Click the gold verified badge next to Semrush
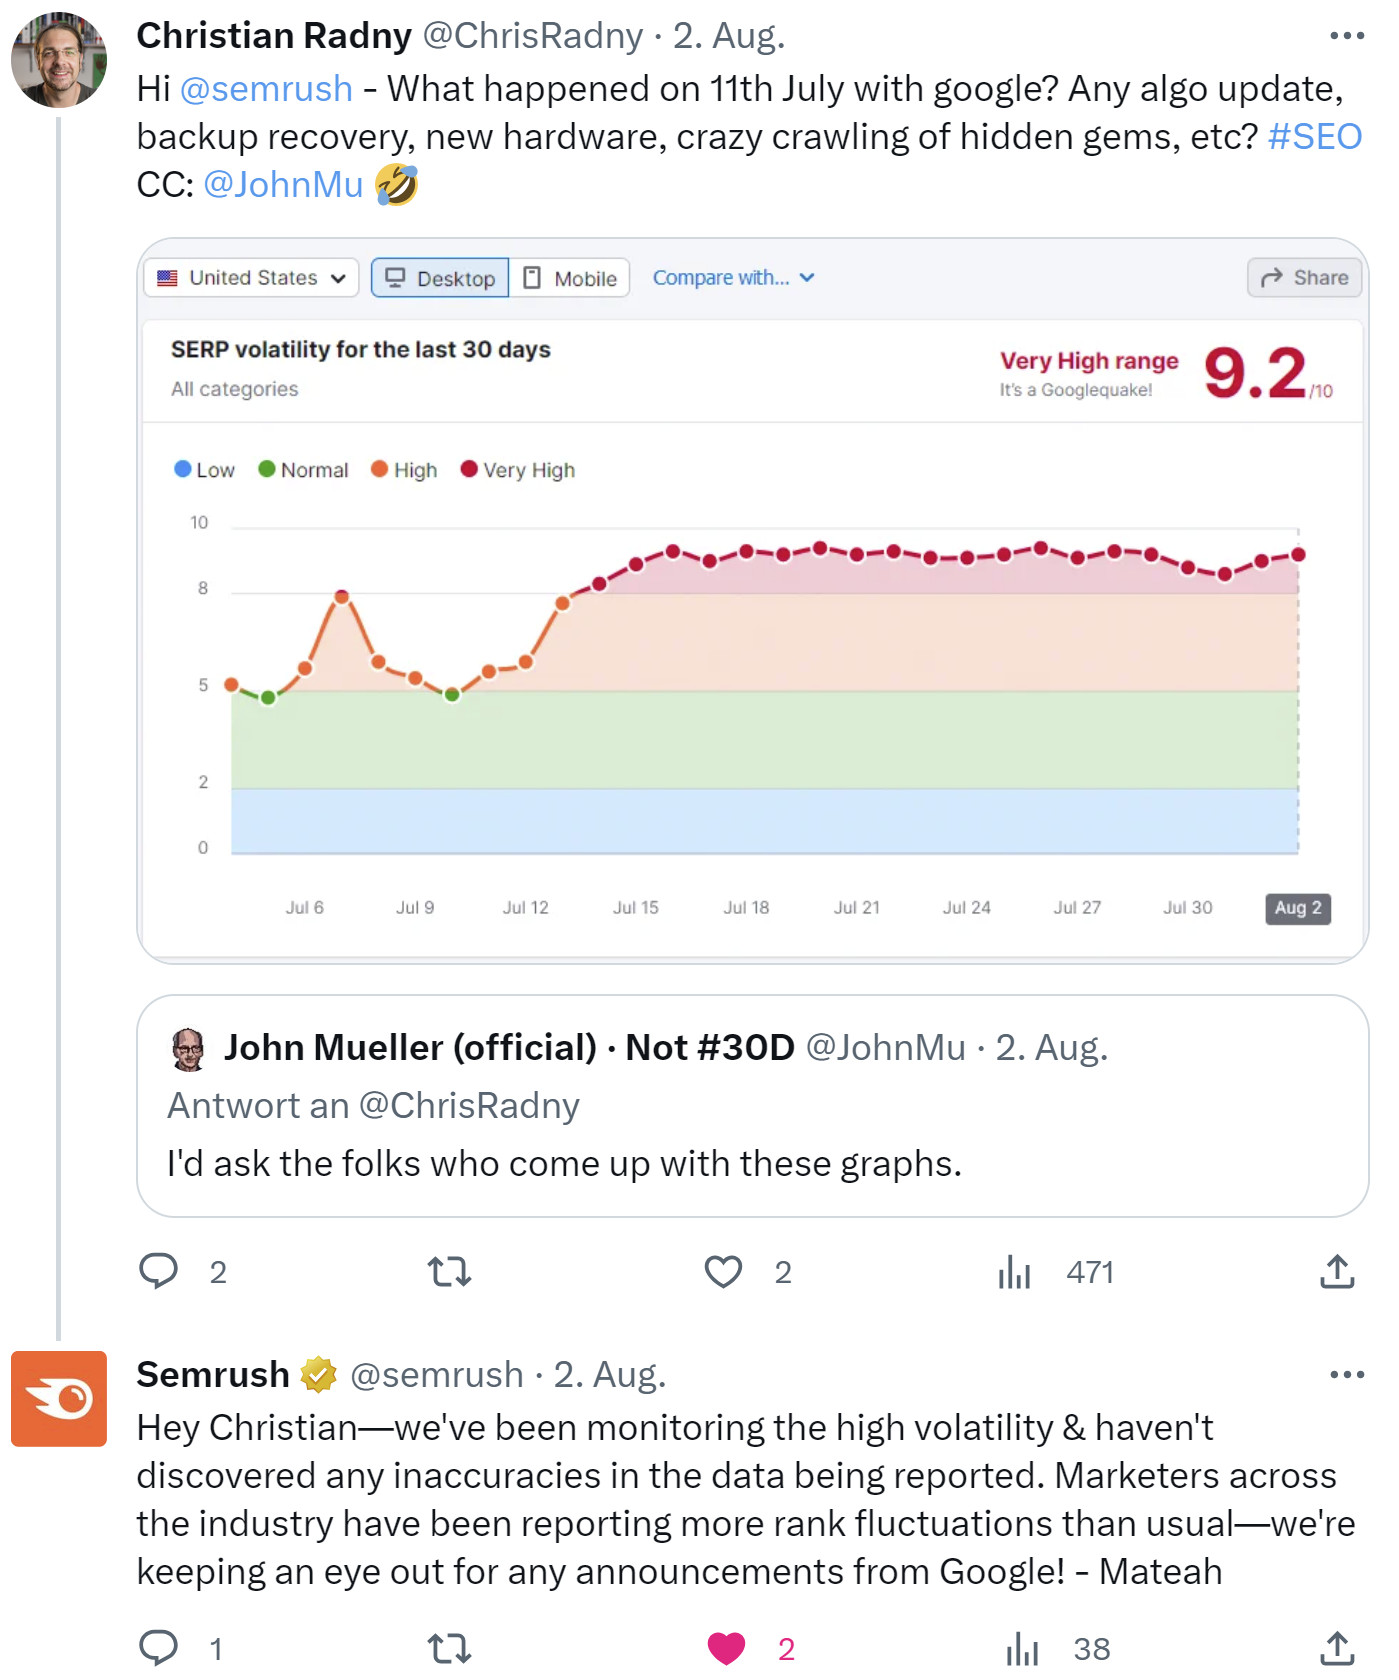Viewport: 1399px width, 1680px height. pyautogui.click(x=316, y=1374)
